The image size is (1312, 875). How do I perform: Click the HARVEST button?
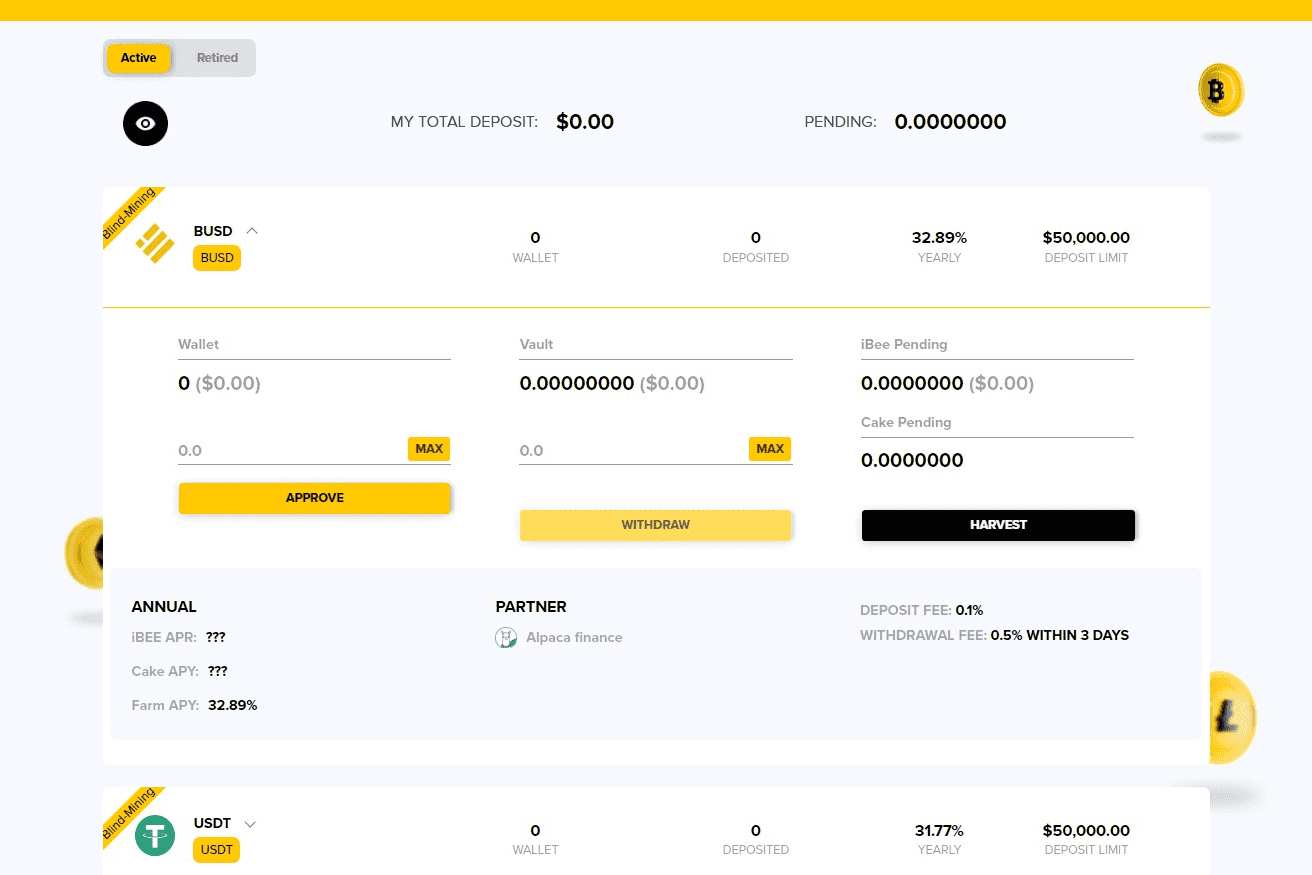[997, 524]
